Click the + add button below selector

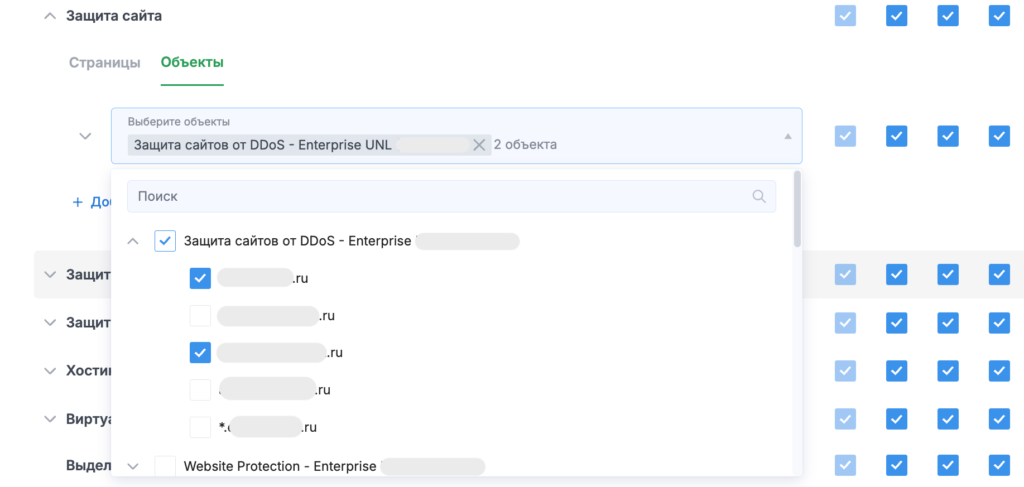78,202
